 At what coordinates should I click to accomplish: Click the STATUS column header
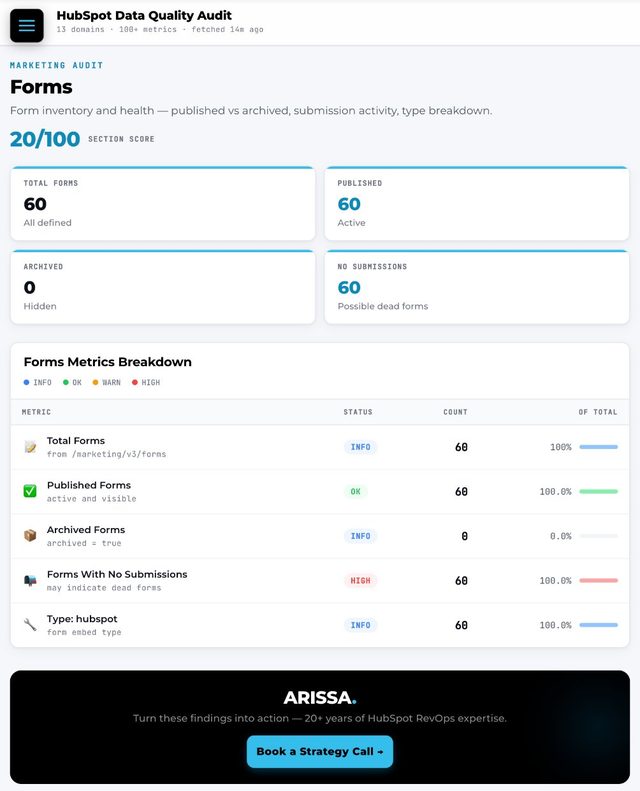click(358, 412)
